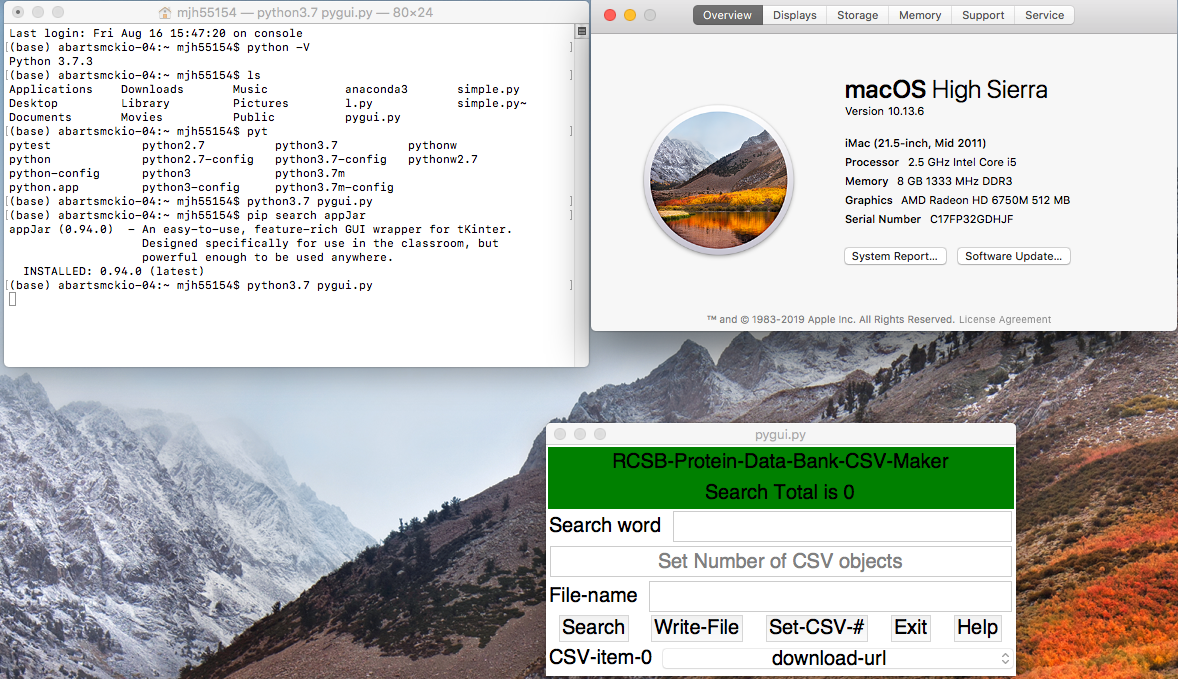Open Help in pygui window
This screenshot has height=679, width=1178.
point(977,627)
